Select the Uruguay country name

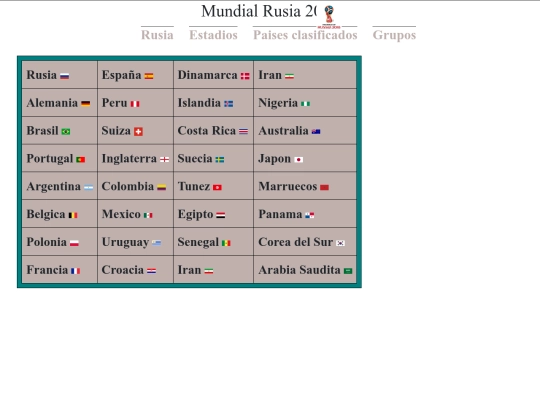tap(125, 242)
